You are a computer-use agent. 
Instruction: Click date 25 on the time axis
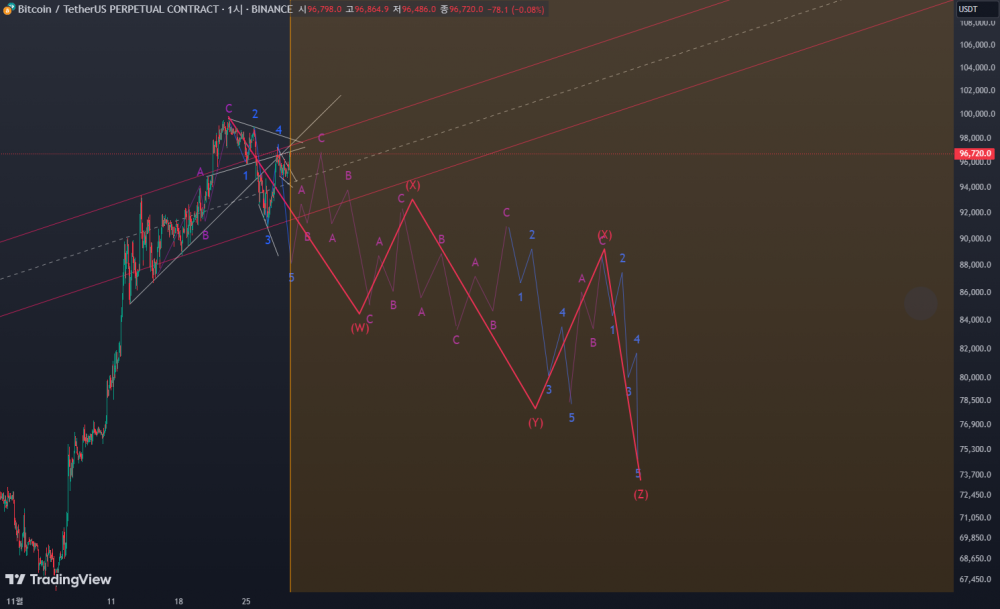(x=245, y=601)
